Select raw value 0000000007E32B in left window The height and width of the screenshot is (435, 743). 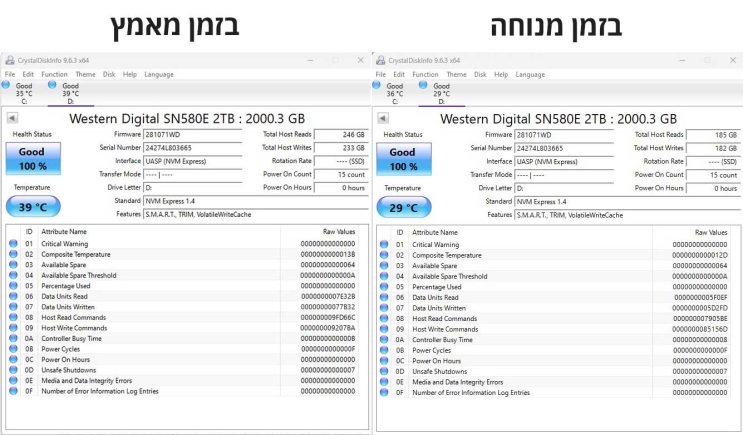click(x=328, y=296)
